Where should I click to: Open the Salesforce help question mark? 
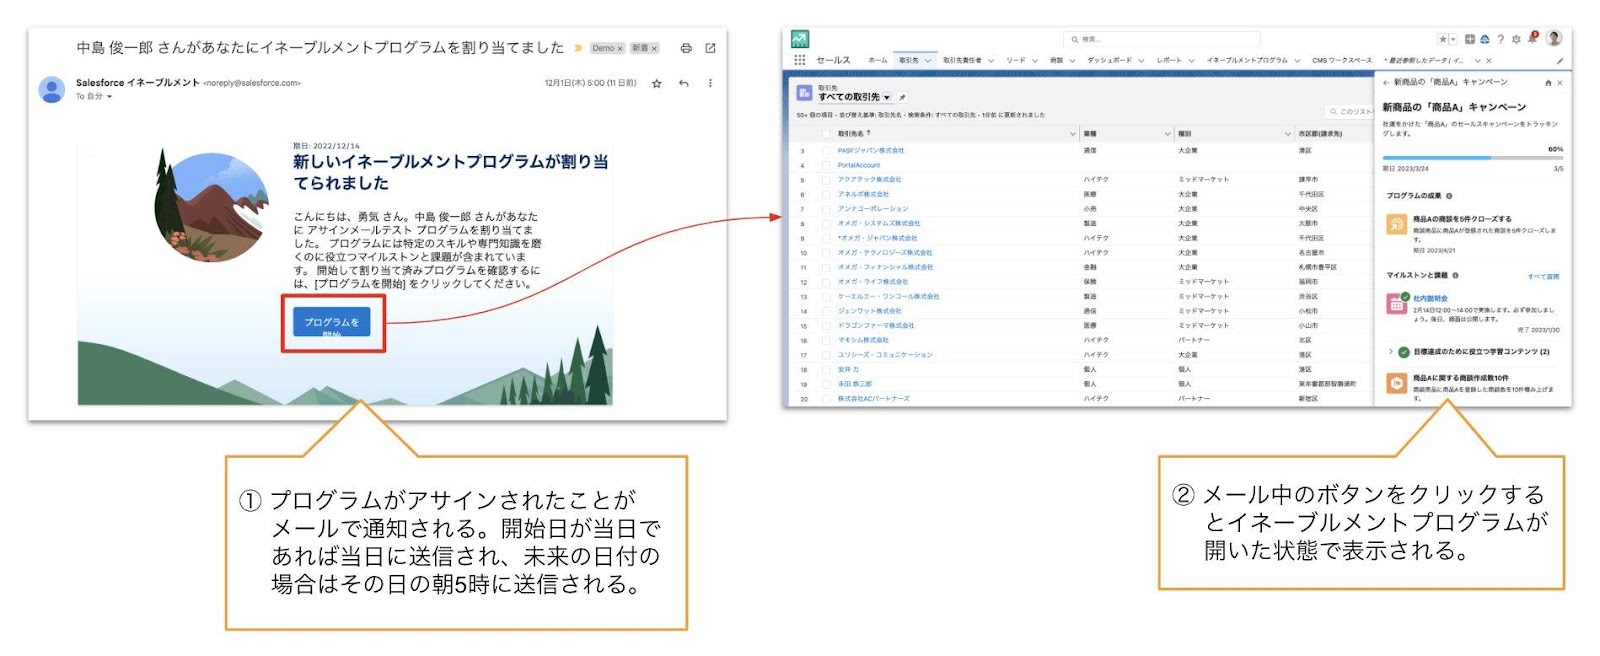pyautogui.click(x=1500, y=39)
